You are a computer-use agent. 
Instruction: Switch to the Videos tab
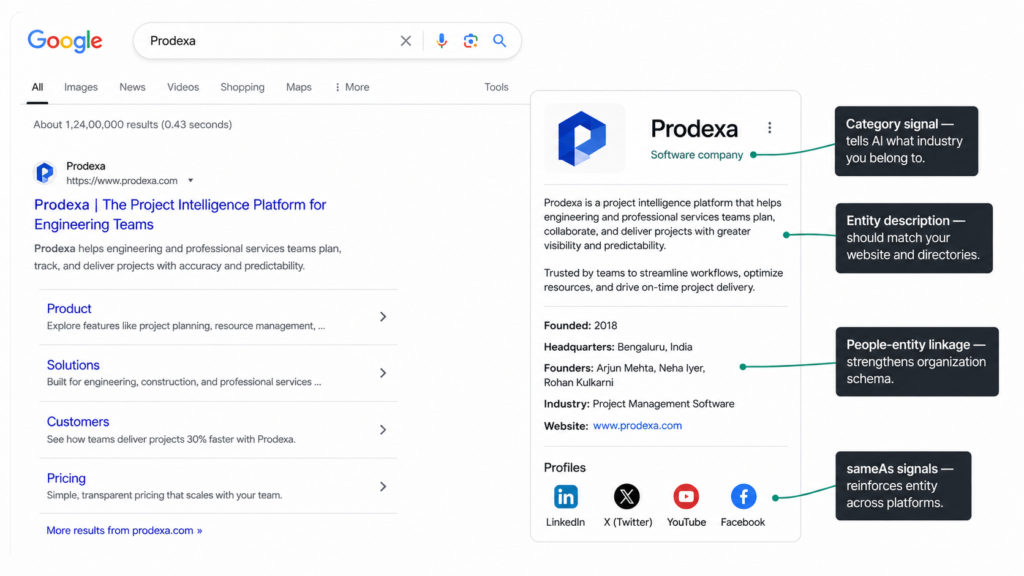[183, 88]
